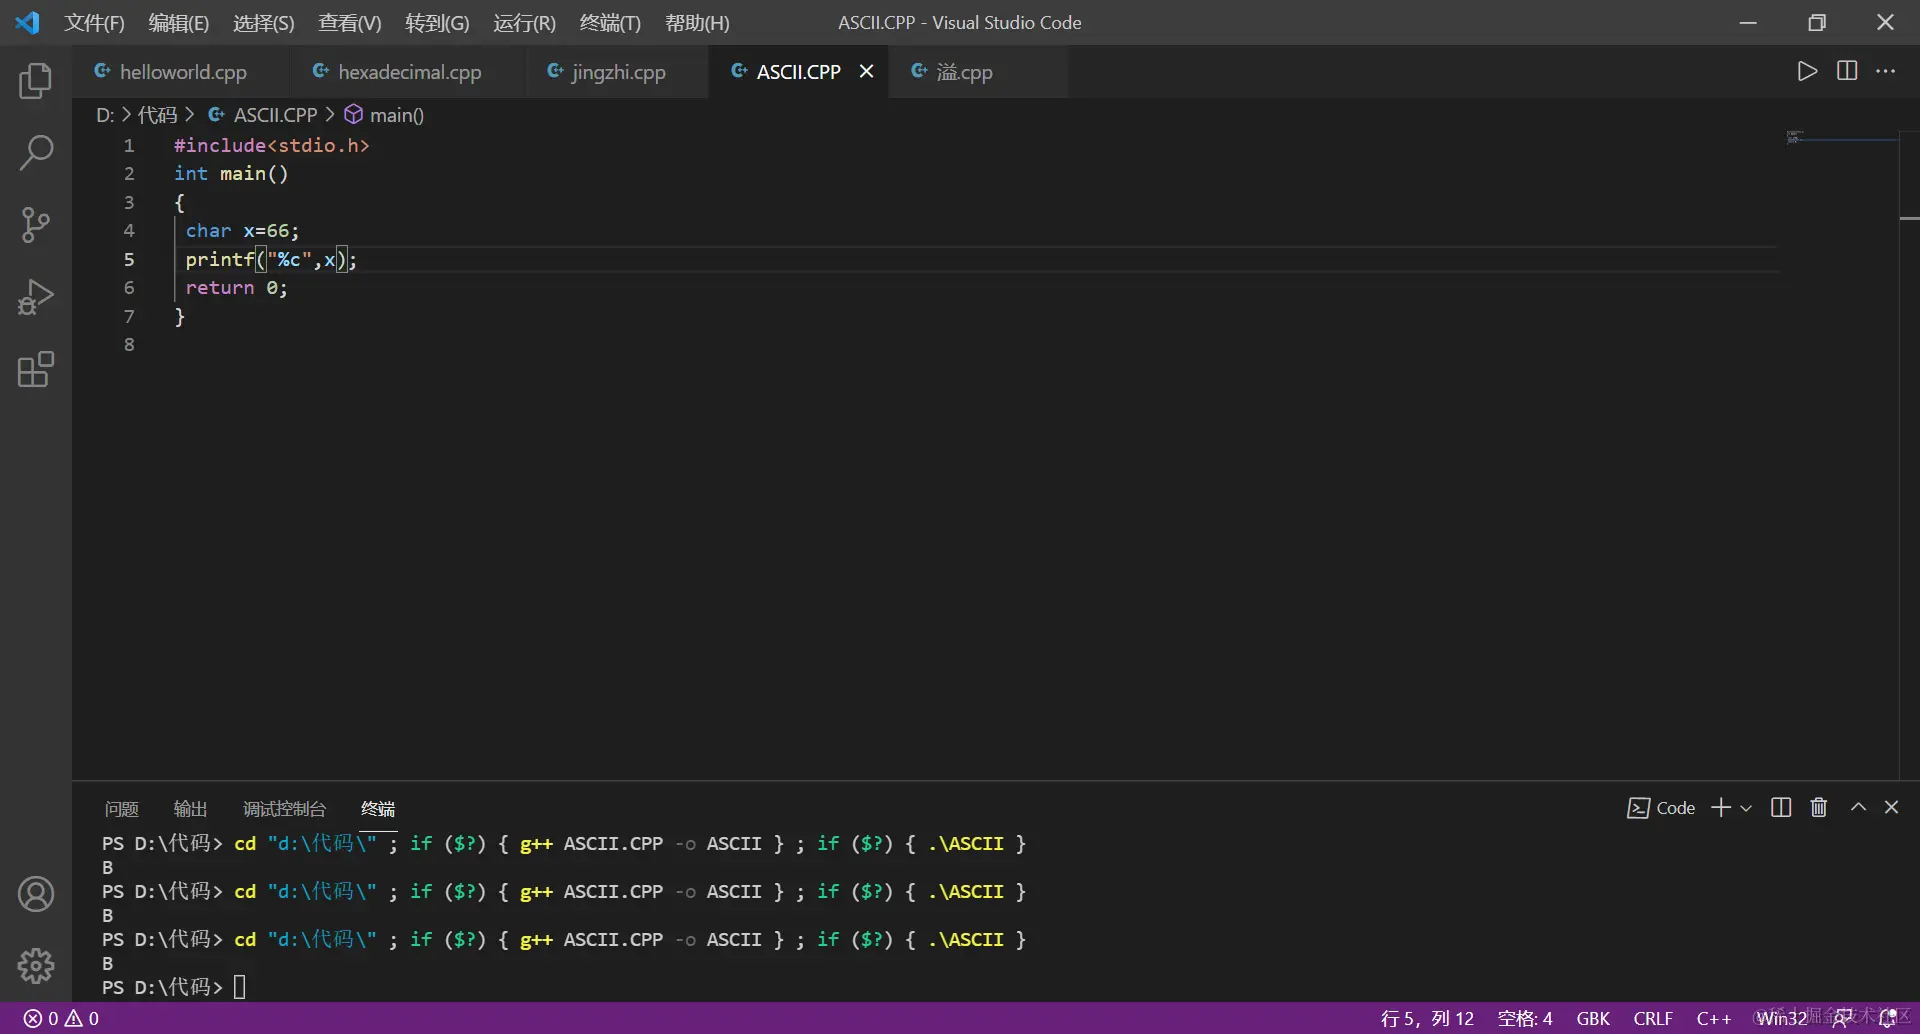The image size is (1920, 1034).
Task: Change encoding by clicking GBK in status bar
Action: 1592,1018
